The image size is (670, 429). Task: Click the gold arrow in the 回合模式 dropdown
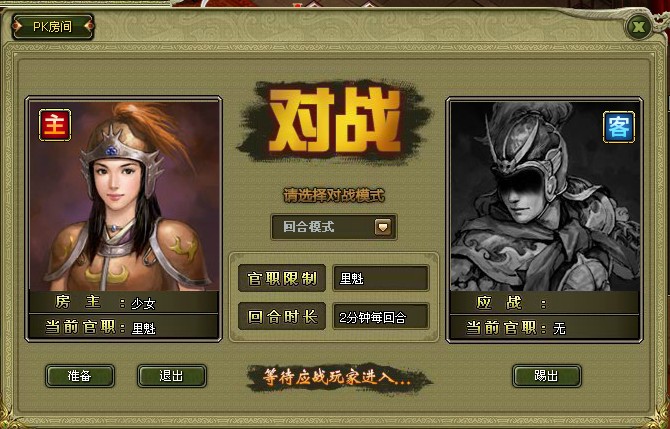point(383,227)
